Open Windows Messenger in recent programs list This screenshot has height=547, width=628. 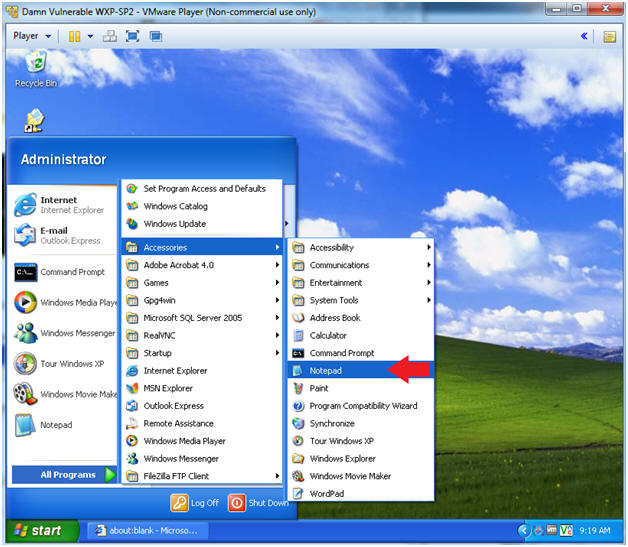pos(64,333)
